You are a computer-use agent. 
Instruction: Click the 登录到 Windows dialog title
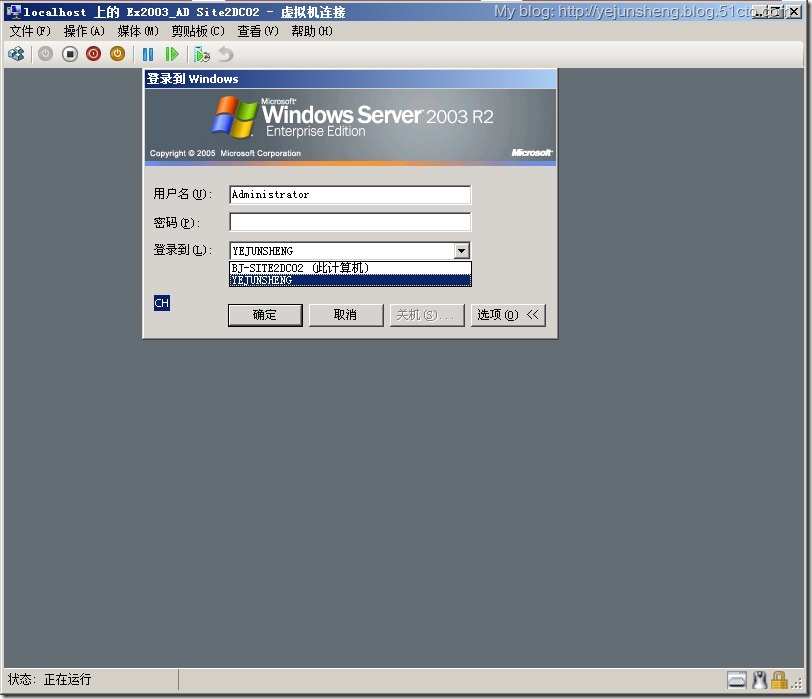192,79
